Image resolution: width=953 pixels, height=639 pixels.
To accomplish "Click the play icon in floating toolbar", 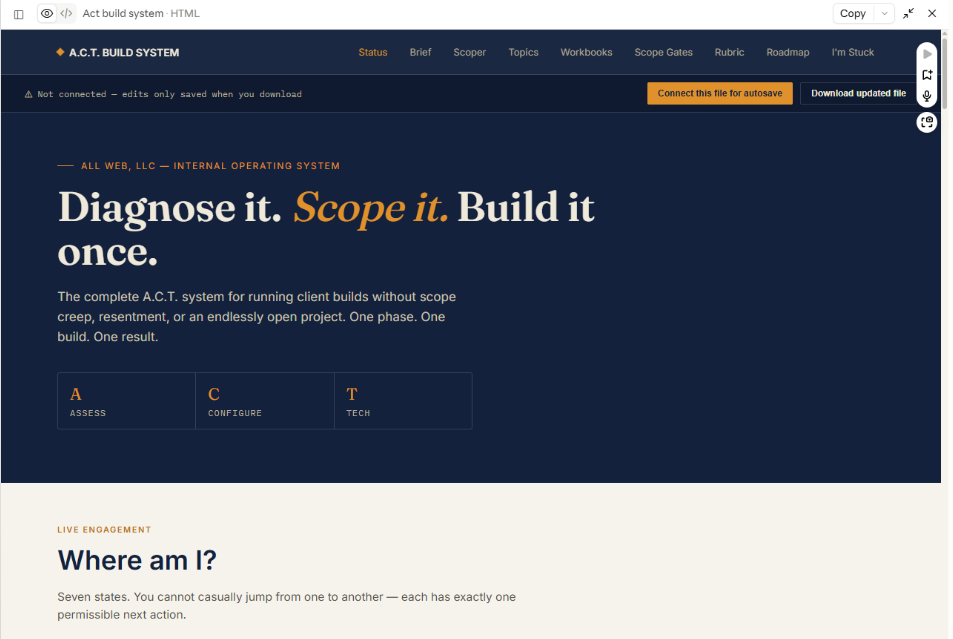I will 927,54.
